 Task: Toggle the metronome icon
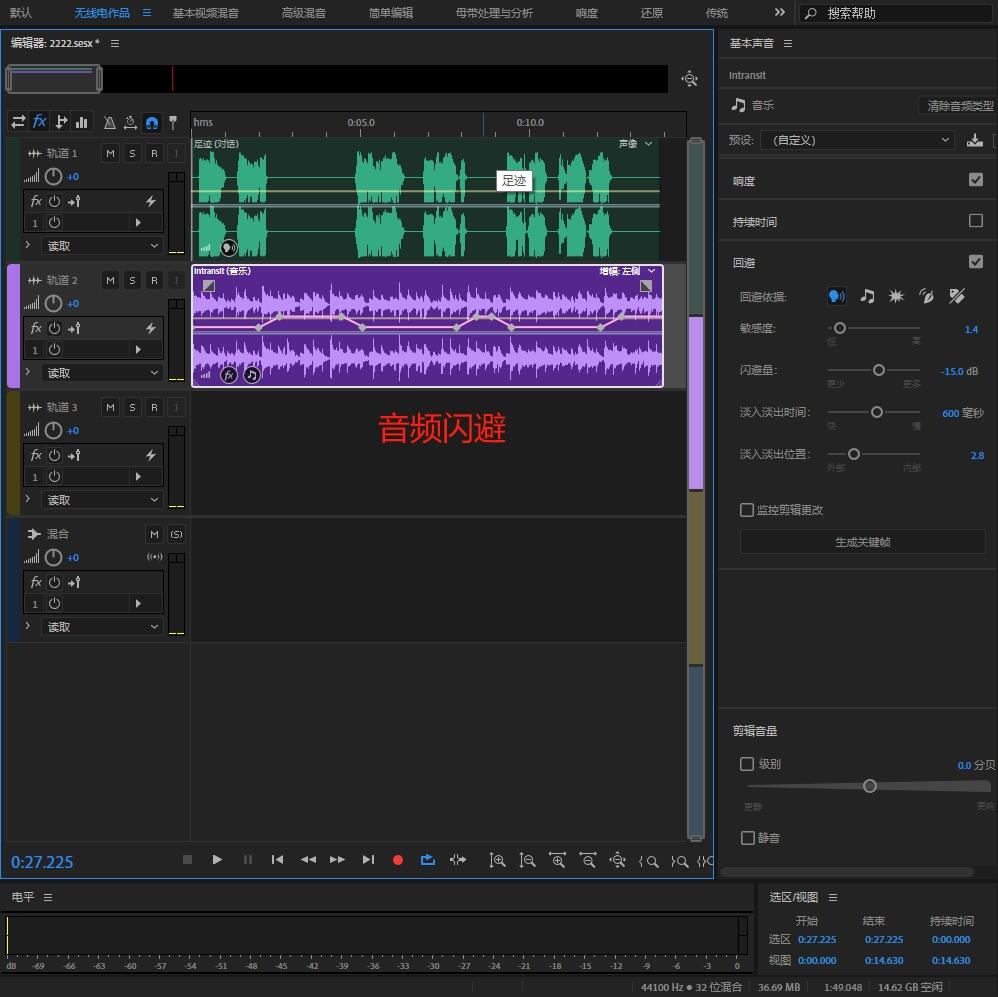tap(109, 122)
